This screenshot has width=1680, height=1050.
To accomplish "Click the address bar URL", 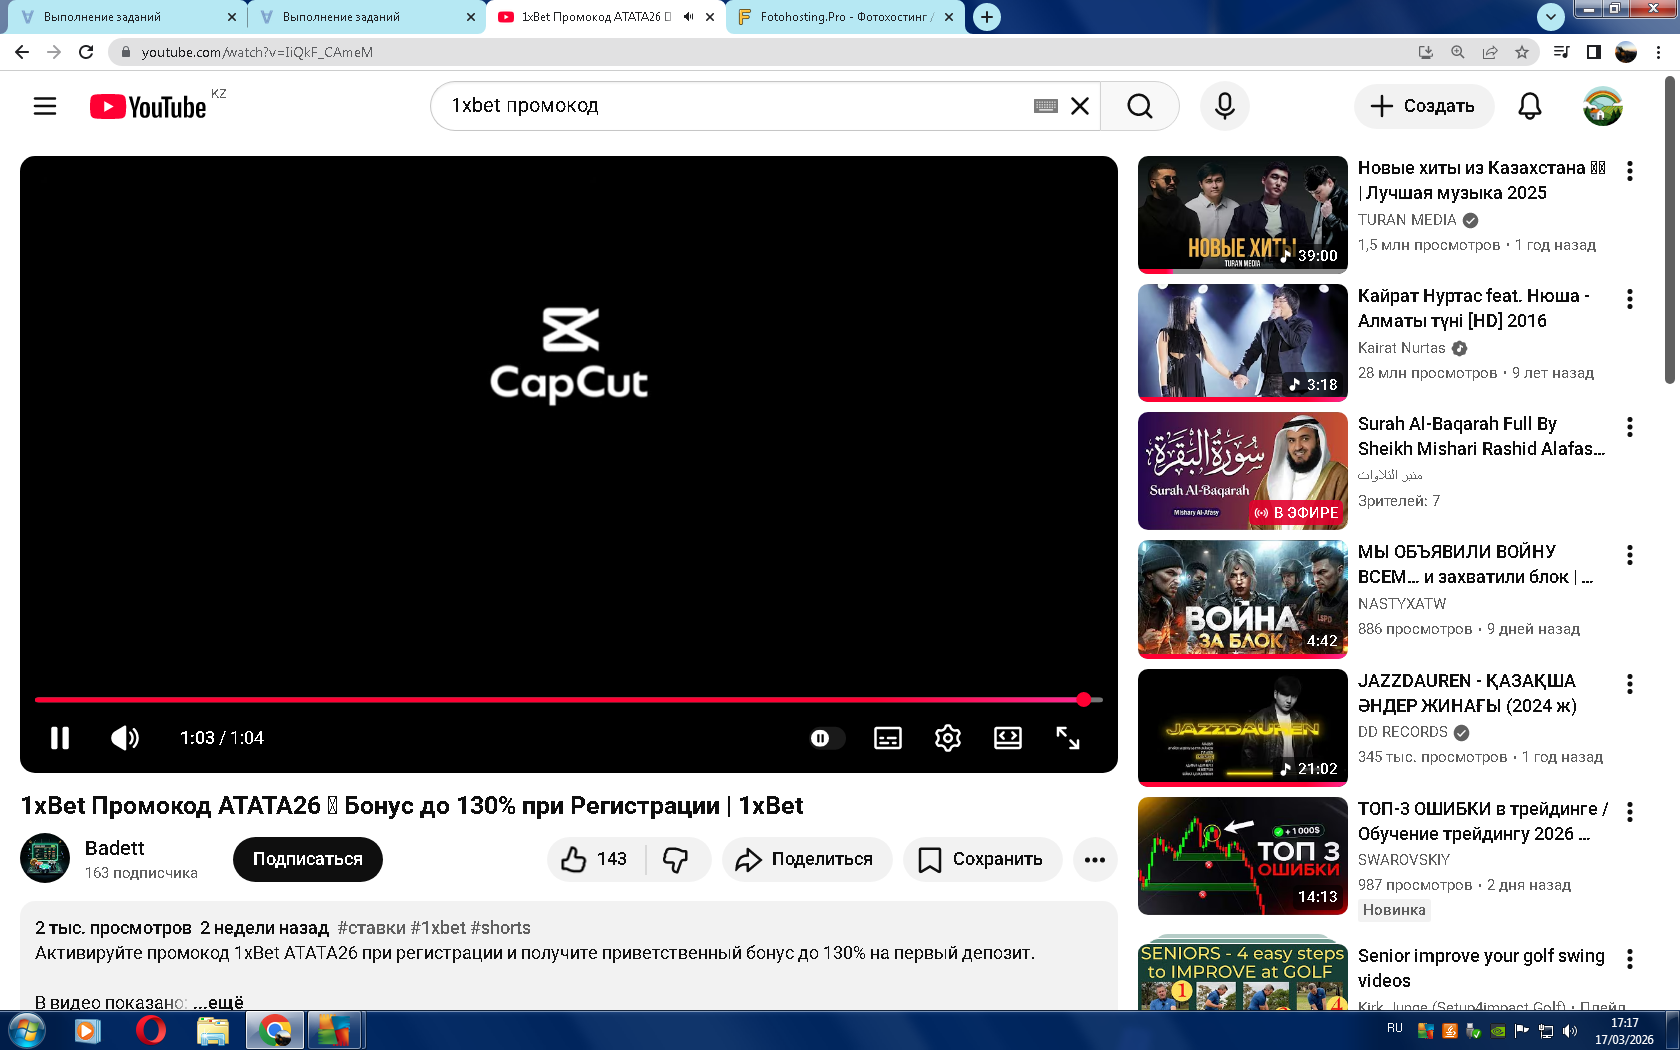I will pyautogui.click(x=257, y=52).
